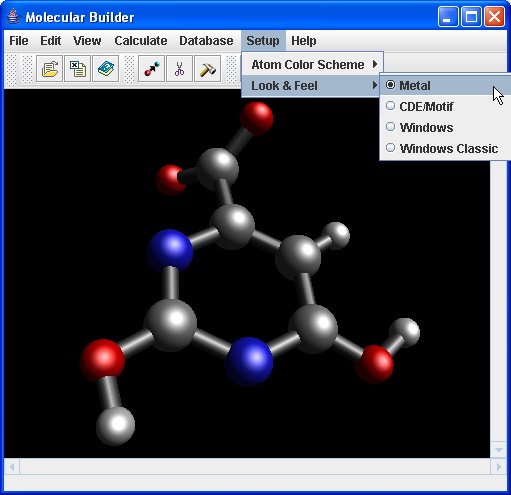Image resolution: width=511 pixels, height=495 pixels.
Task: Select the hammer build tool
Action: point(207,69)
